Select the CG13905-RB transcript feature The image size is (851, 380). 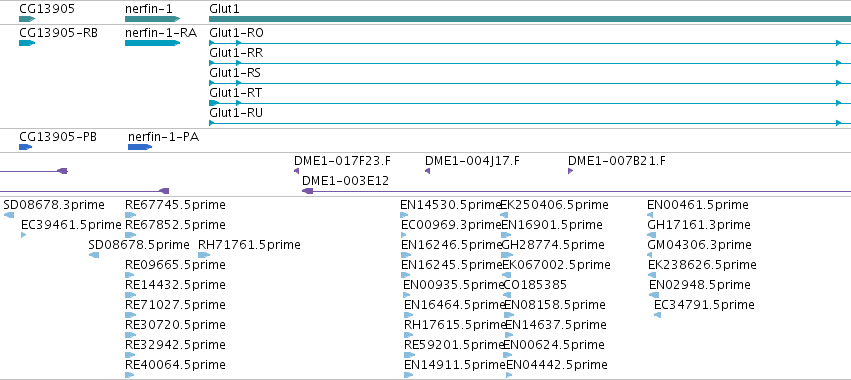pyautogui.click(x=27, y=43)
